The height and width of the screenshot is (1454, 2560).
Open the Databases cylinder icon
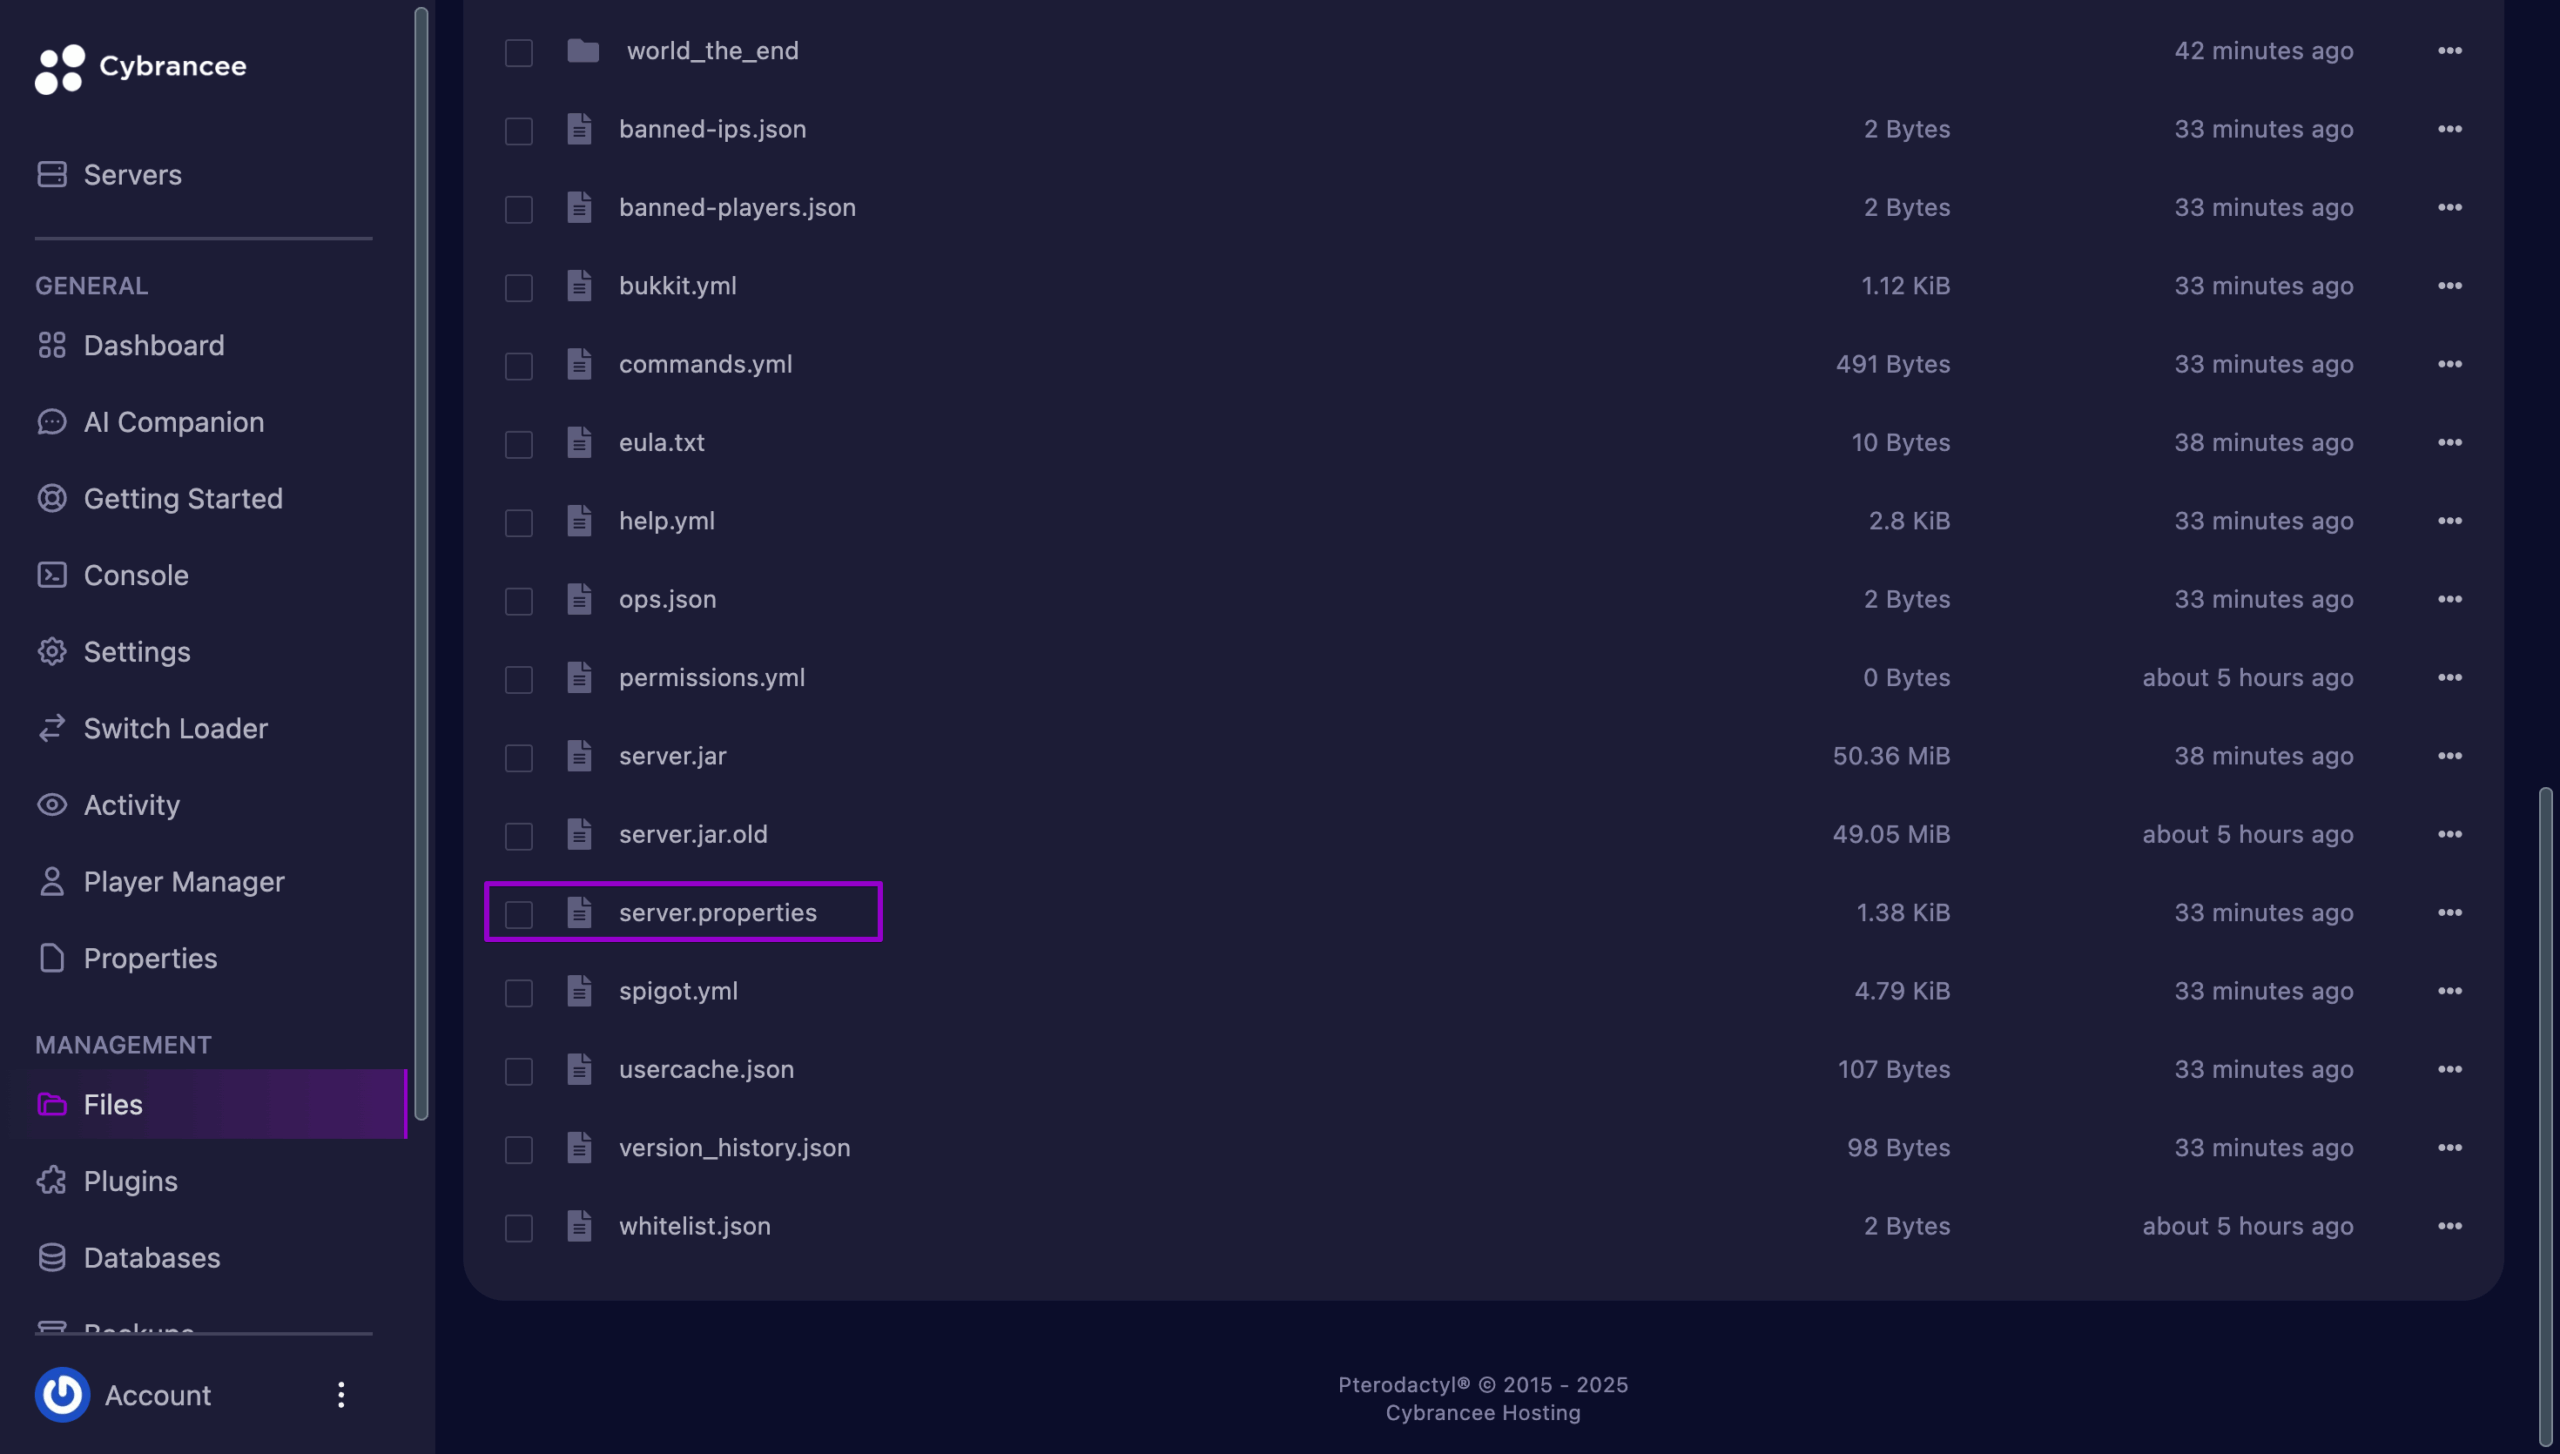52,1258
